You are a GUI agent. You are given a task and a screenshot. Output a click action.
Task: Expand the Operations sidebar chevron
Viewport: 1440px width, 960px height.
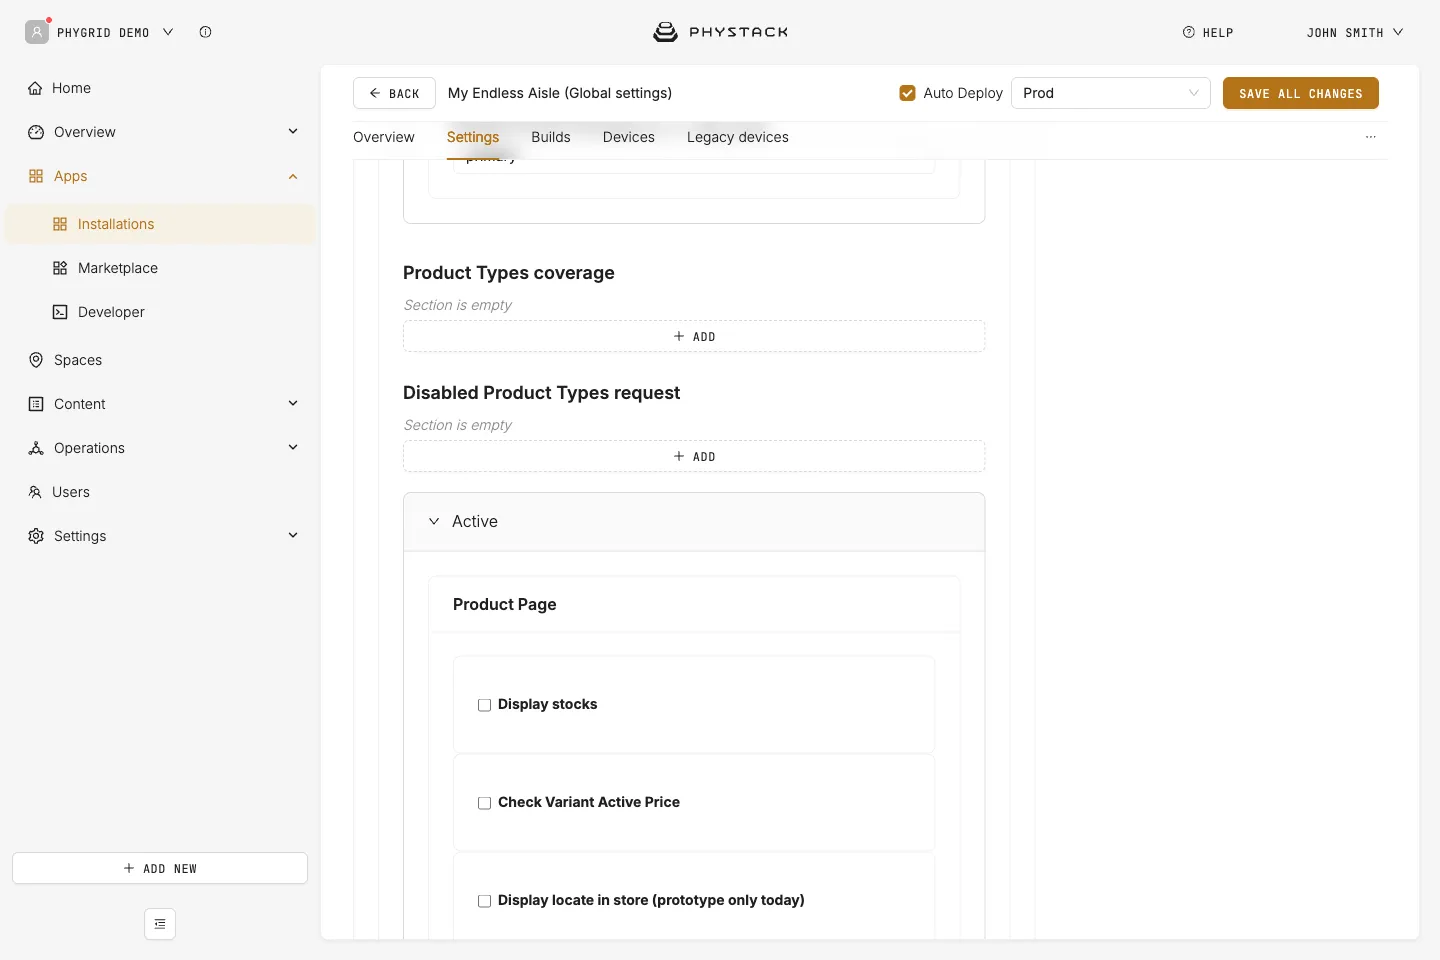pyautogui.click(x=293, y=448)
